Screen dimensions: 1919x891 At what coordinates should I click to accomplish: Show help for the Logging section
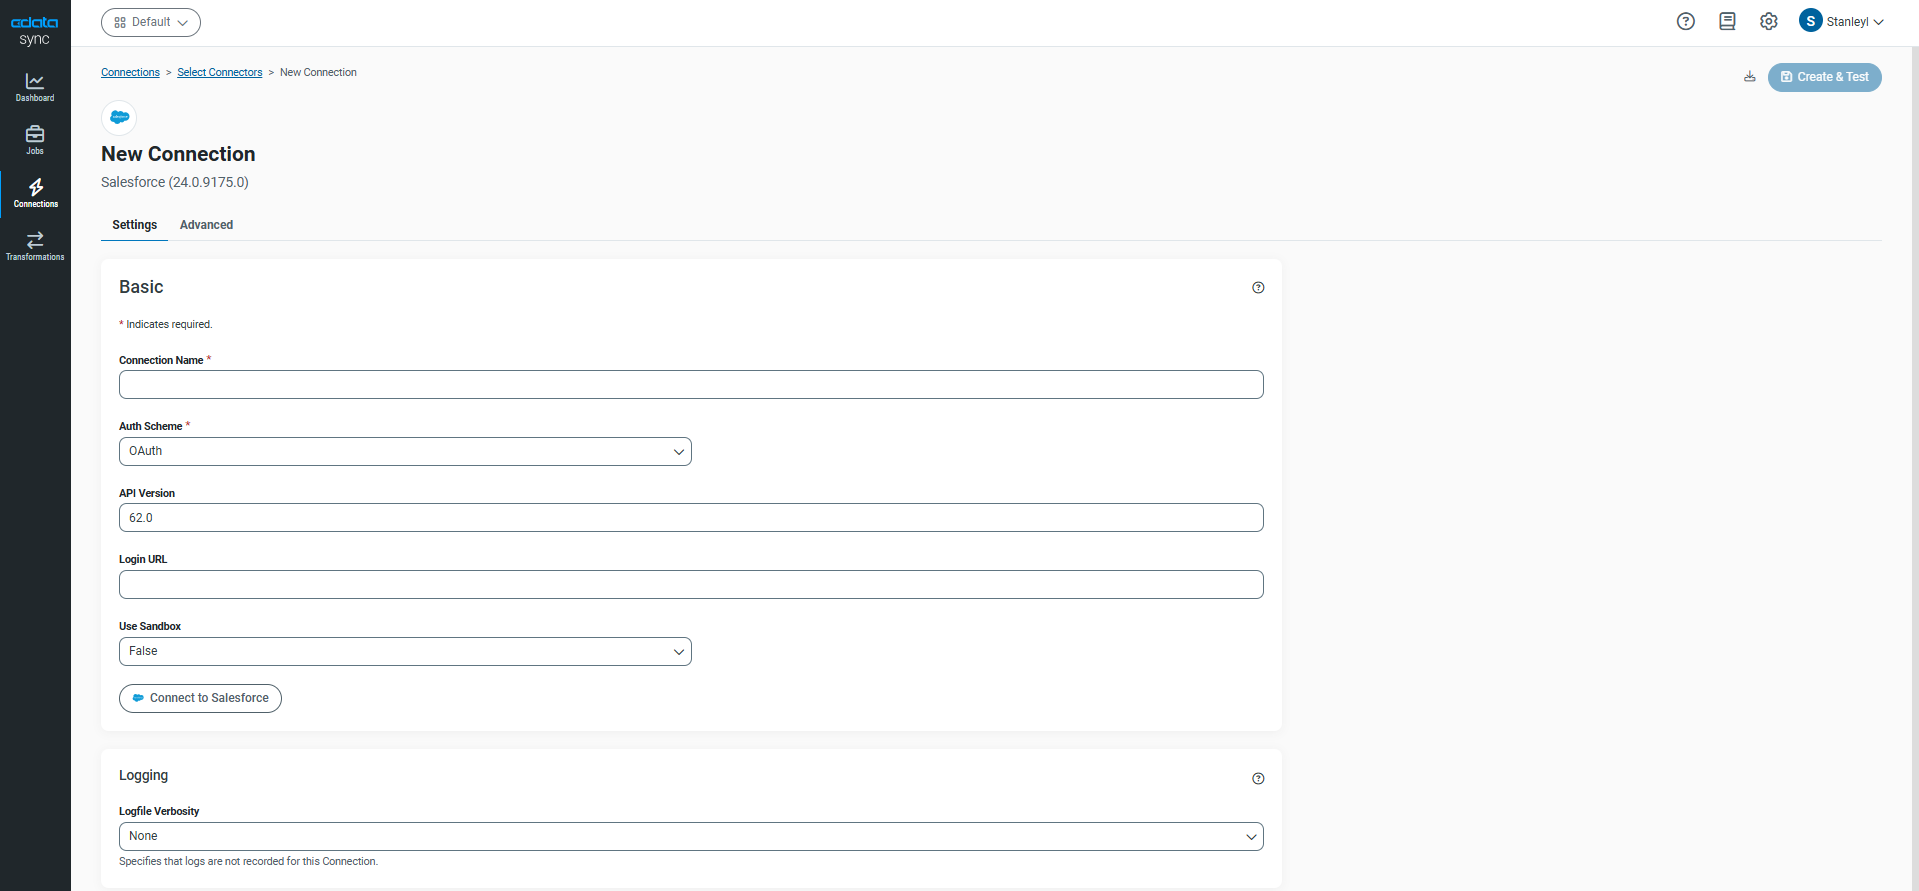[x=1258, y=779]
